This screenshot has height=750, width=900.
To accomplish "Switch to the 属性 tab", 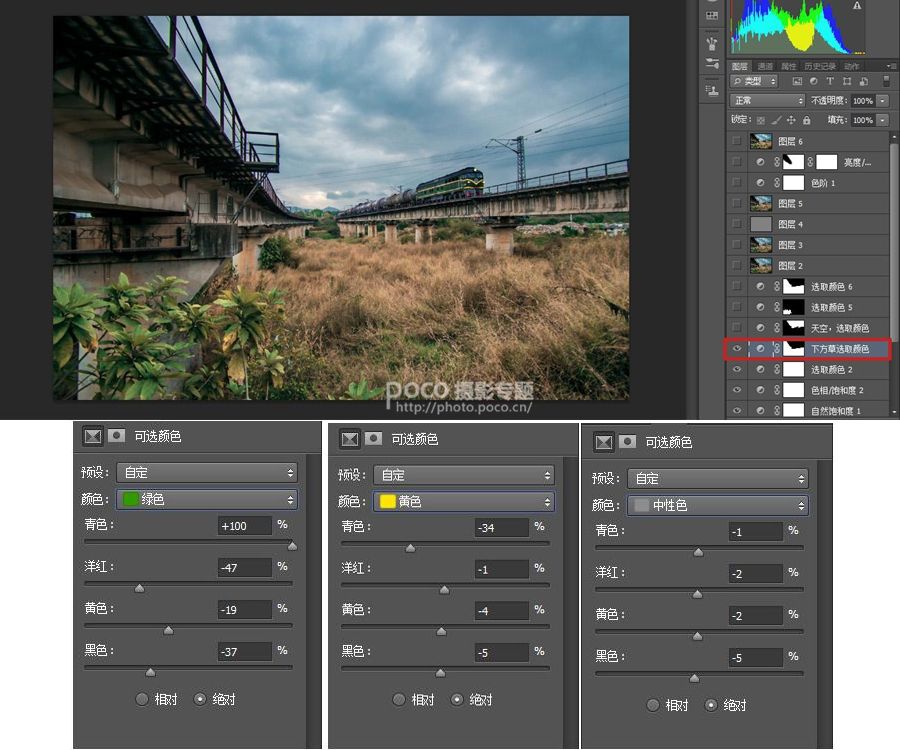I will point(789,66).
